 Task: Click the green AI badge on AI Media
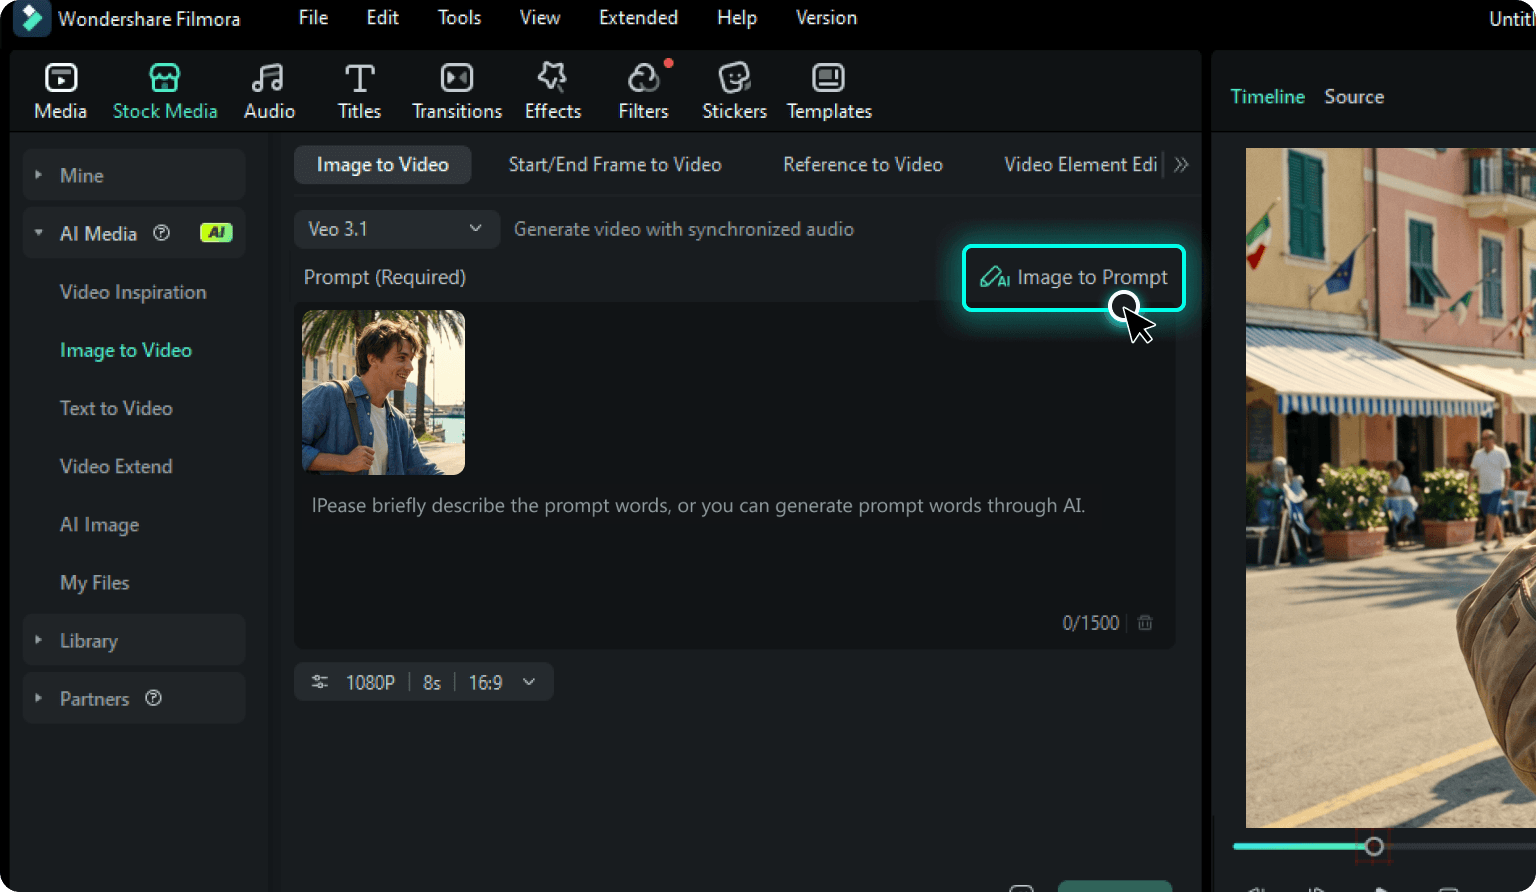tap(216, 233)
